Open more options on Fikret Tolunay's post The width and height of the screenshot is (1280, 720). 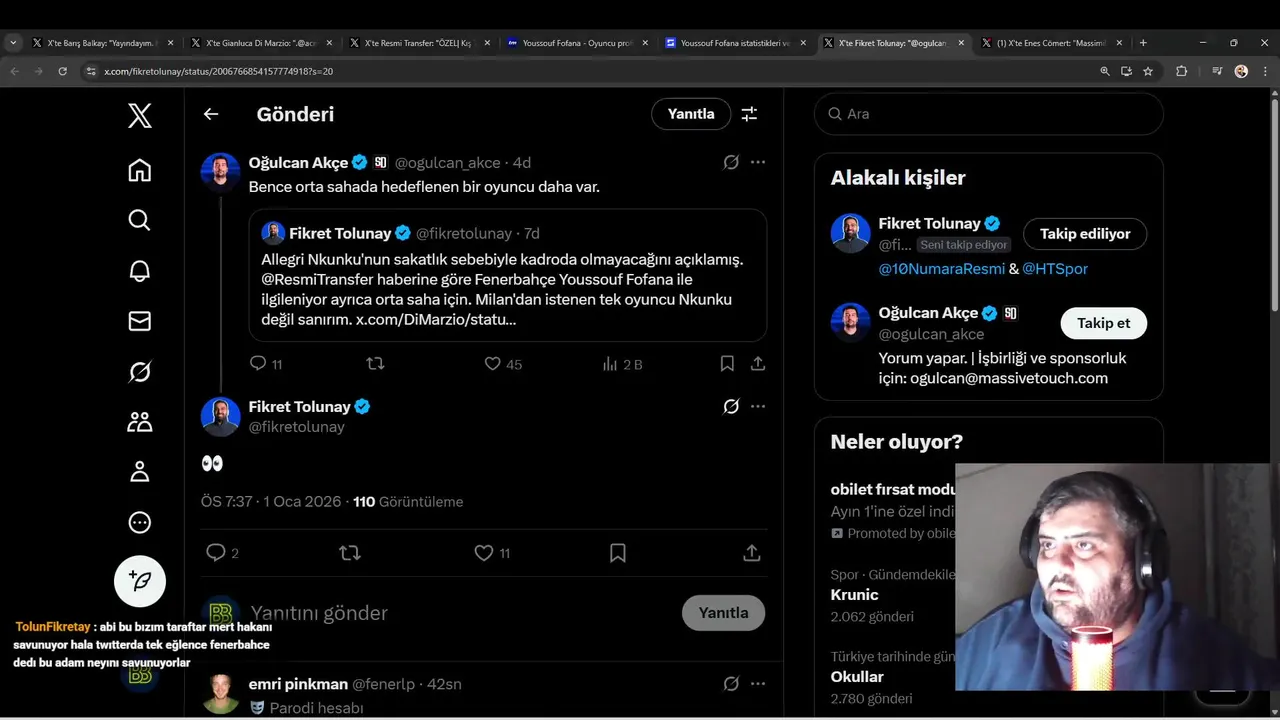pyautogui.click(x=758, y=406)
